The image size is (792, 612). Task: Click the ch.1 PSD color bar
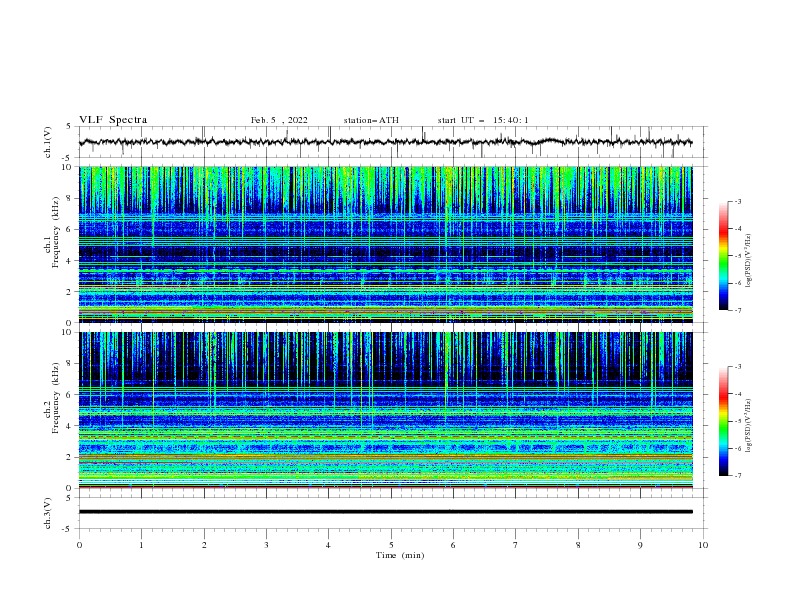tap(723, 256)
